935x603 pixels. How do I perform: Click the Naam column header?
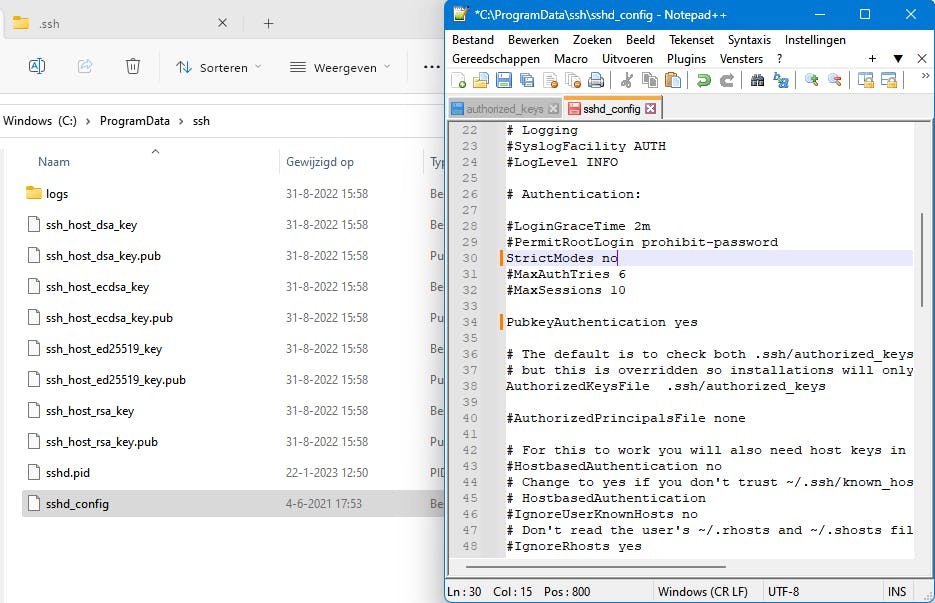click(54, 162)
